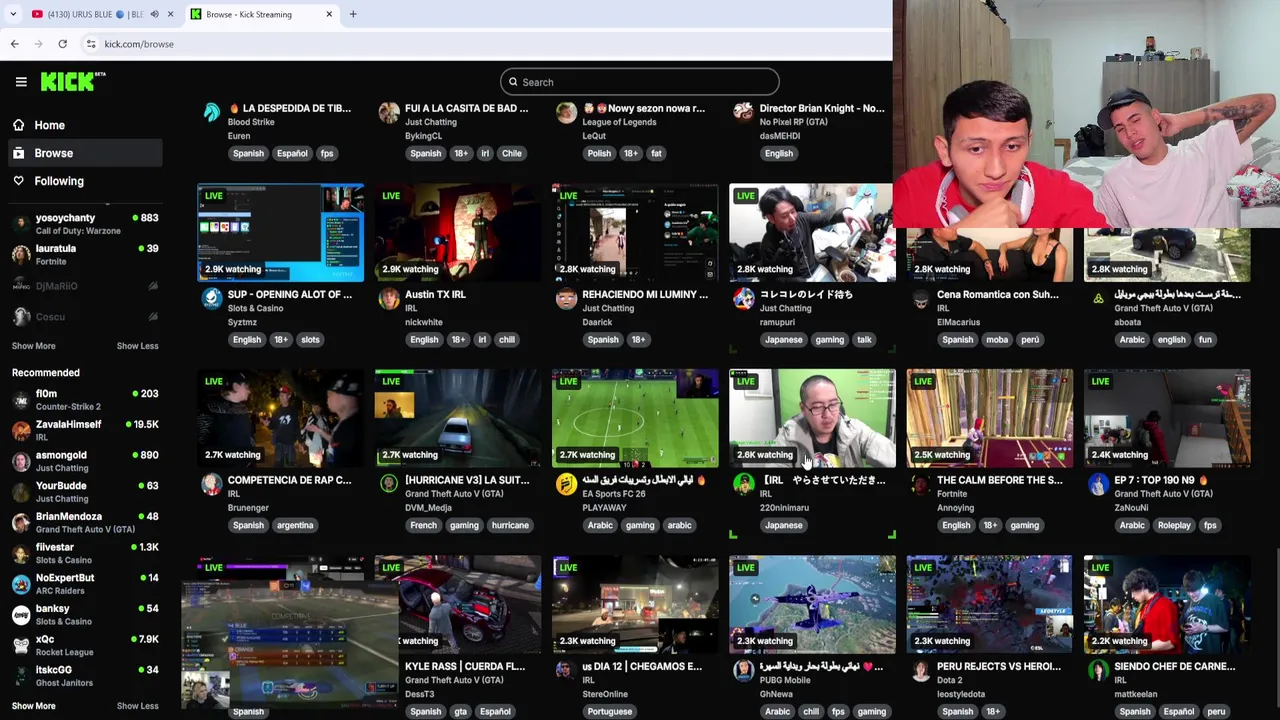Open SUP - OPENING ALOT OF stream thumbnail
1280x720 pixels.
point(281,231)
